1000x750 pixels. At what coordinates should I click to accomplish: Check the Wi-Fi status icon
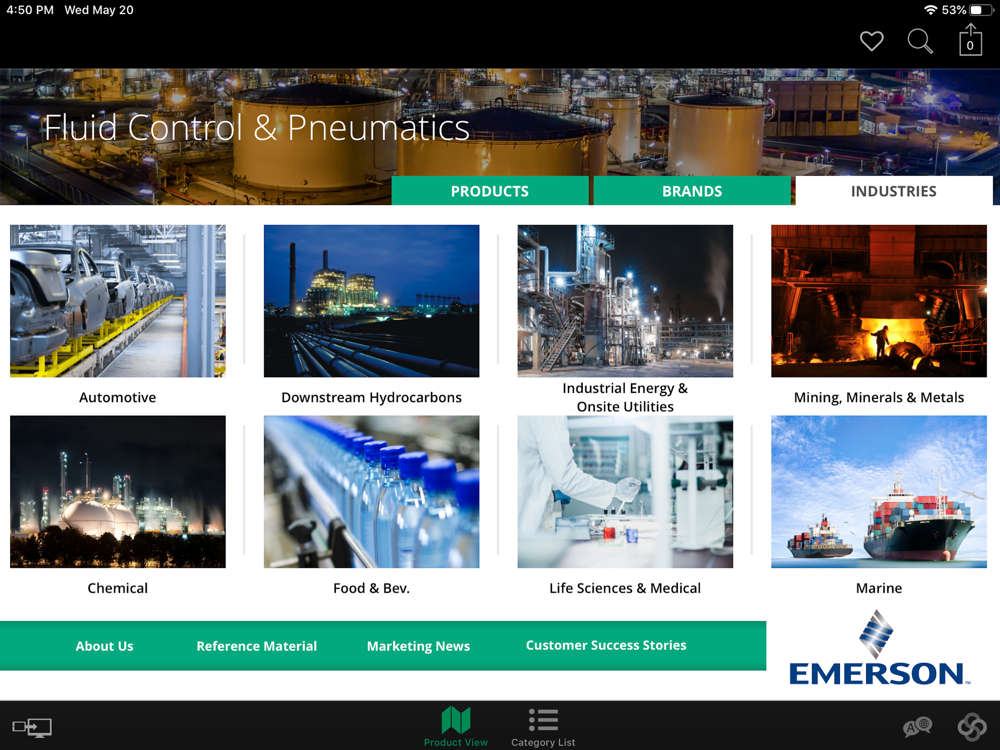click(930, 10)
